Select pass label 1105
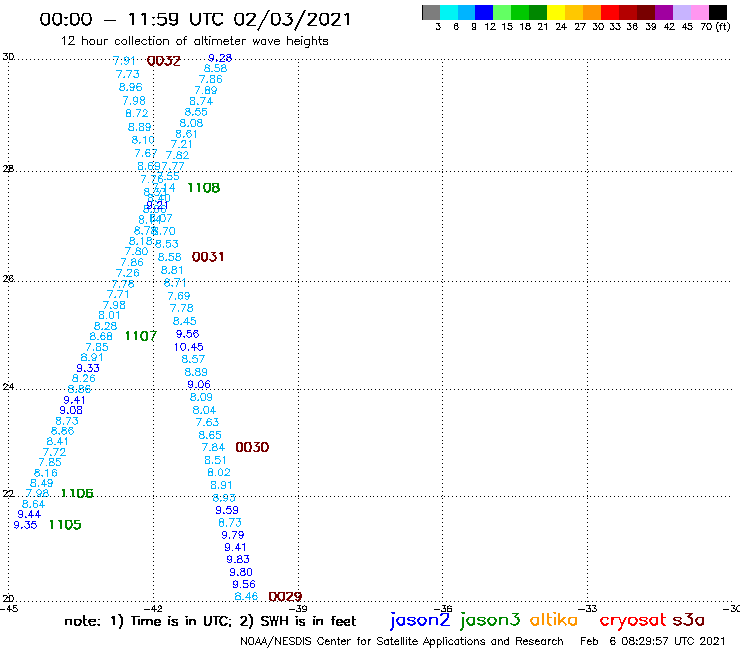This screenshot has height=650, width=740. click(65, 525)
